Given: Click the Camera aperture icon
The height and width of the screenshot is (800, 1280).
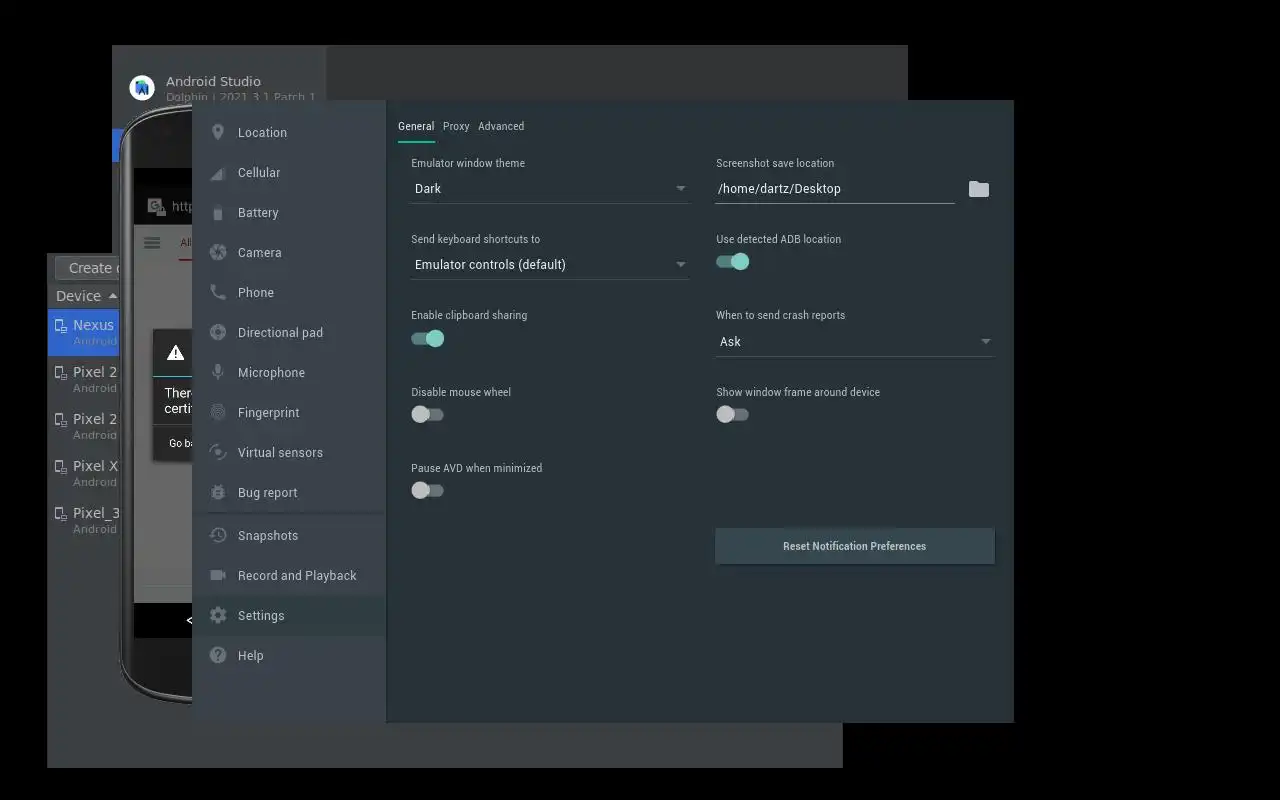Looking at the screenshot, I should tap(218, 252).
